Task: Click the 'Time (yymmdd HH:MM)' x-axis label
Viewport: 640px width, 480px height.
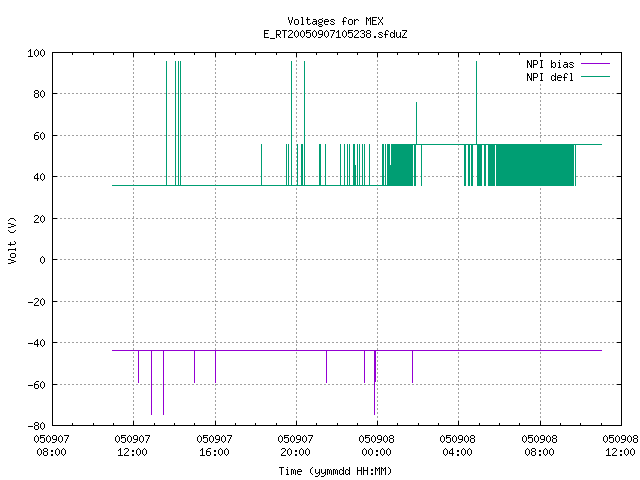Action: [335, 471]
